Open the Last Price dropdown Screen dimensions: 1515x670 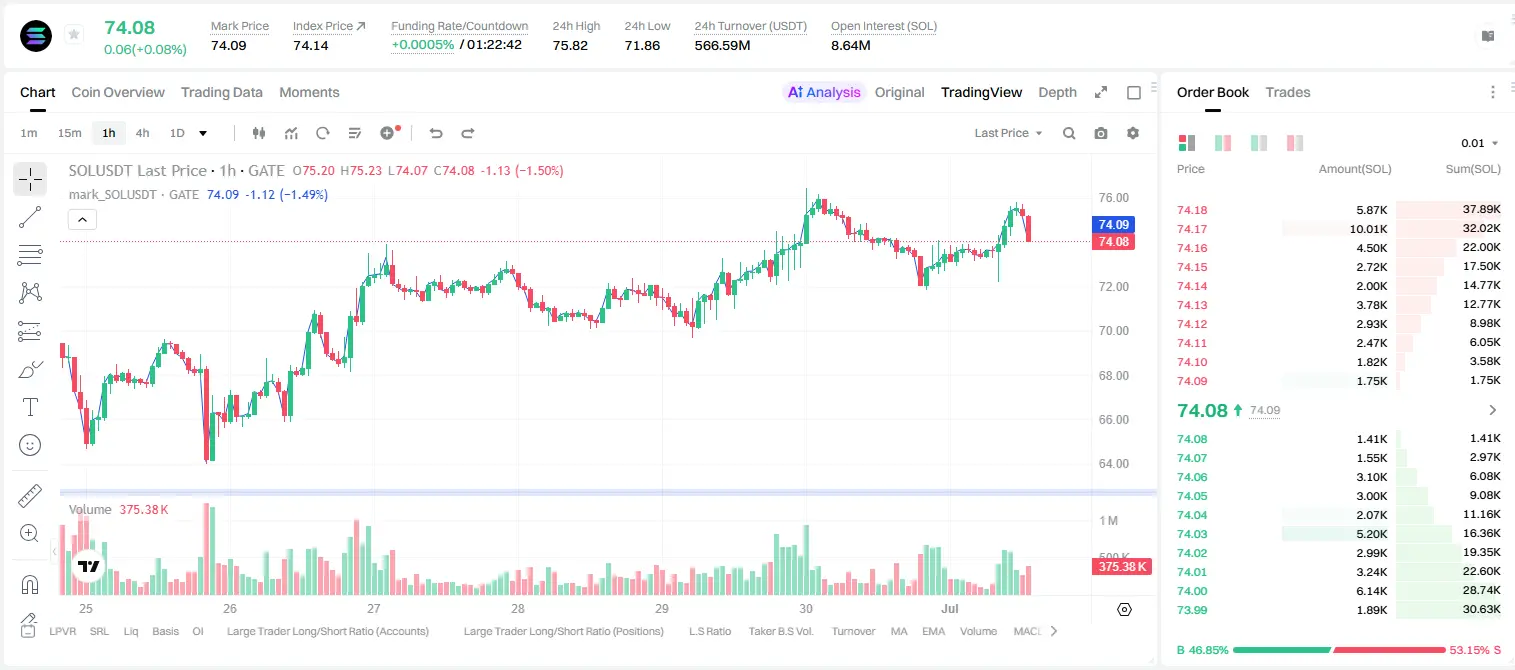pos(1008,133)
